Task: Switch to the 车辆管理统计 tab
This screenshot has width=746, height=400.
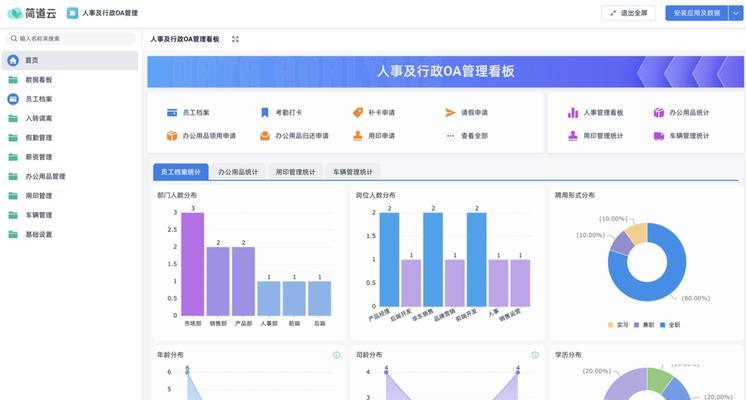Action: click(353, 172)
